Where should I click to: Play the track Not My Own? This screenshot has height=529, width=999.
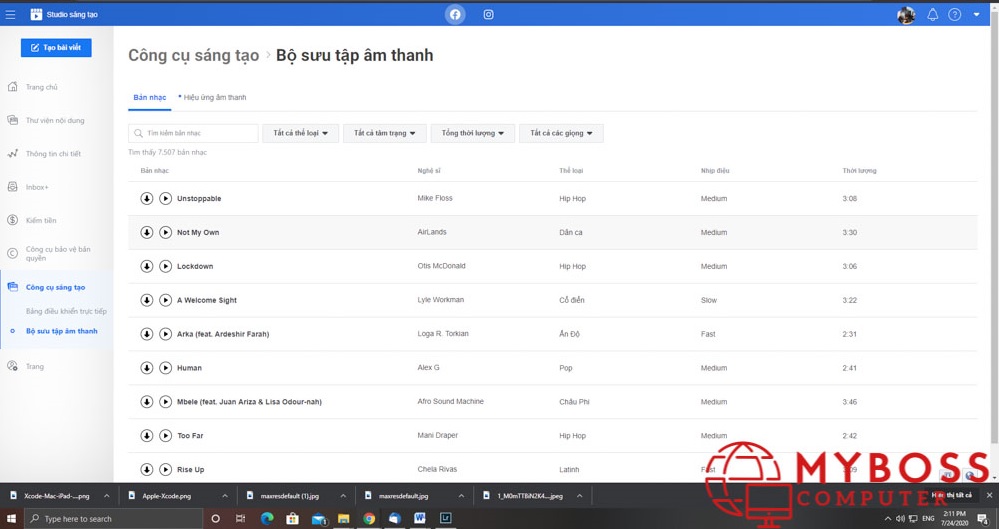pyautogui.click(x=166, y=233)
